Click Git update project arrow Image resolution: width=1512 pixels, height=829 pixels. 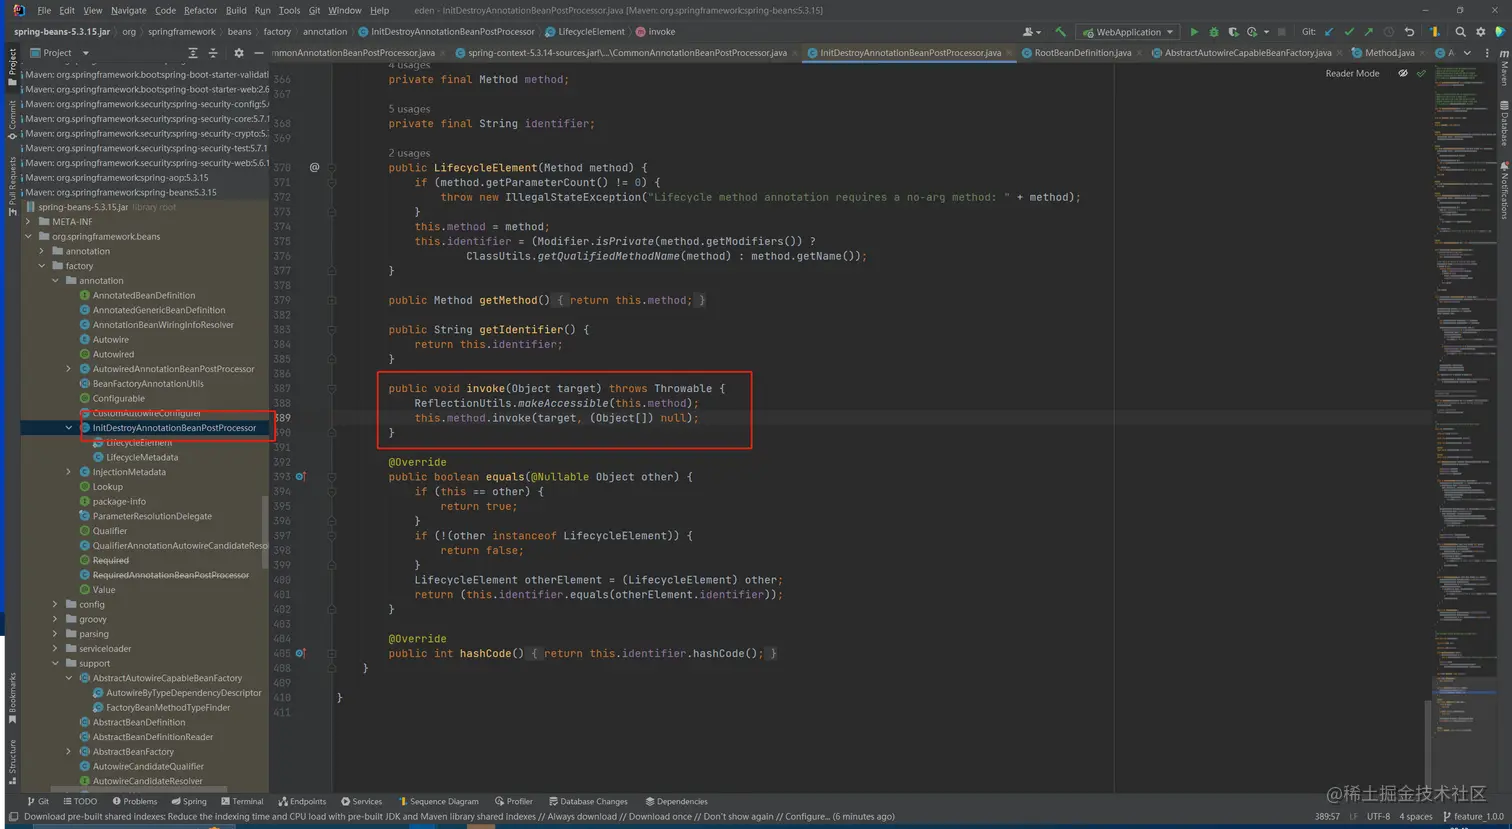[1329, 32]
